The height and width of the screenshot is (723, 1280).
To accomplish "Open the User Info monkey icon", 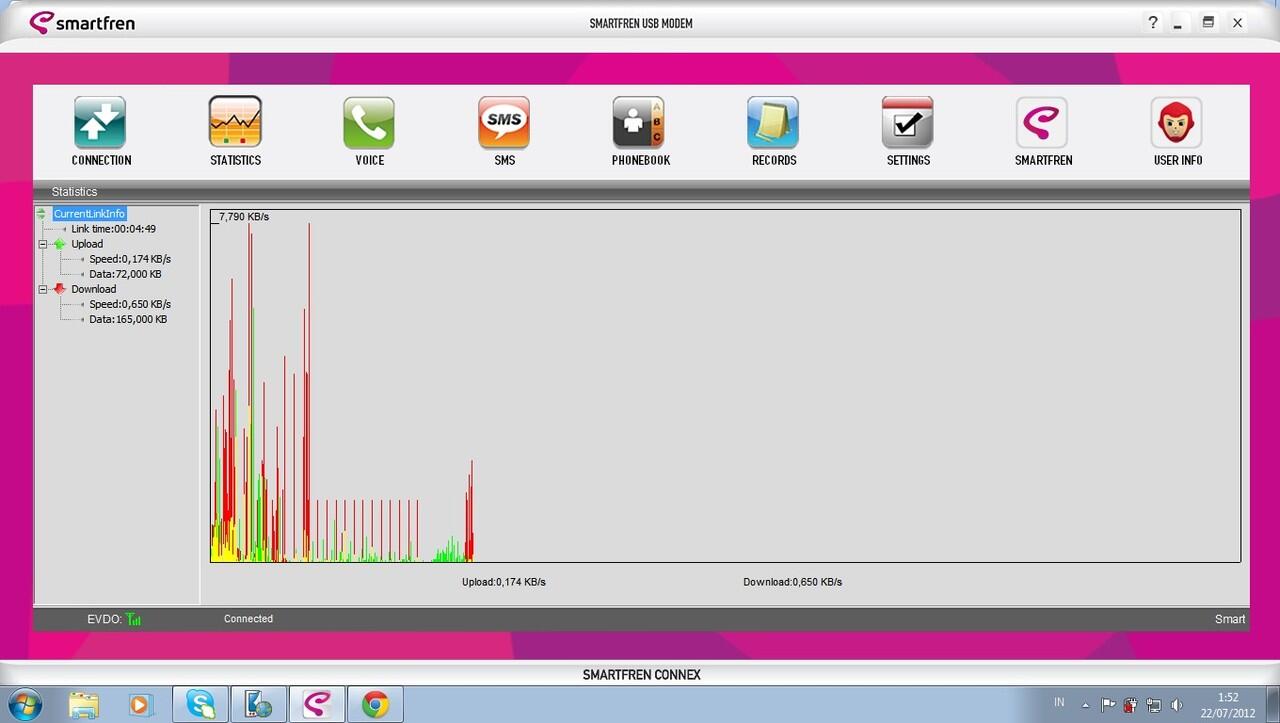I will tap(1177, 122).
